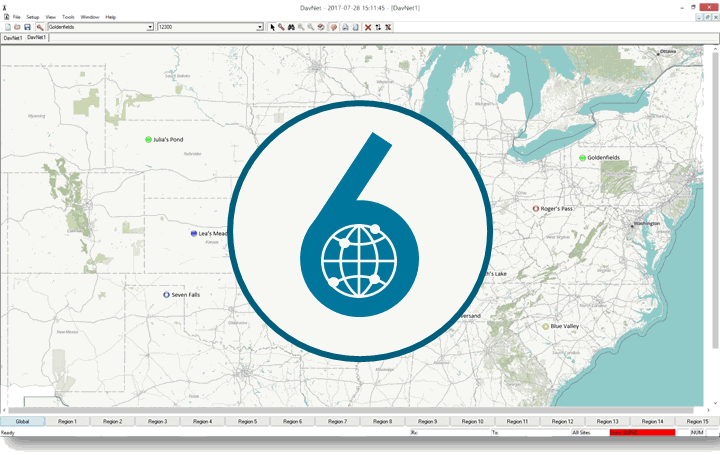
Task: Select the Goldenfields green site marker
Action: (x=582, y=158)
